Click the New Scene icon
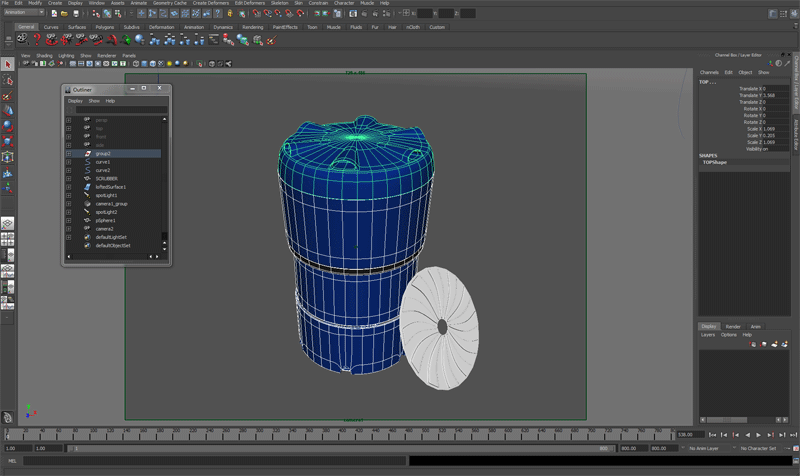 pos(54,13)
